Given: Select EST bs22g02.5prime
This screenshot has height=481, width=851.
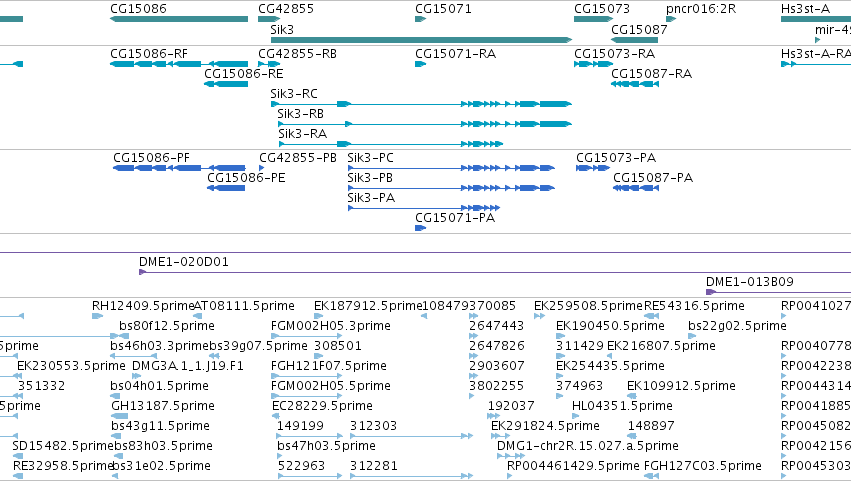Looking at the screenshot, I should 737,326.
